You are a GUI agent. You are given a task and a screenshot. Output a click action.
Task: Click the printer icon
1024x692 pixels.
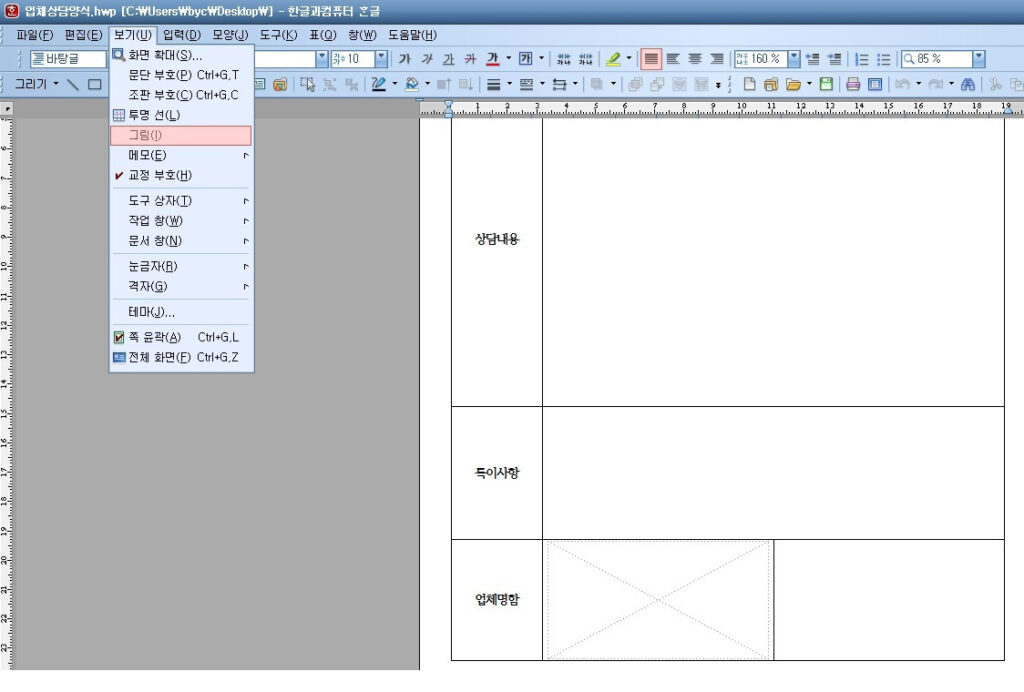(x=853, y=84)
